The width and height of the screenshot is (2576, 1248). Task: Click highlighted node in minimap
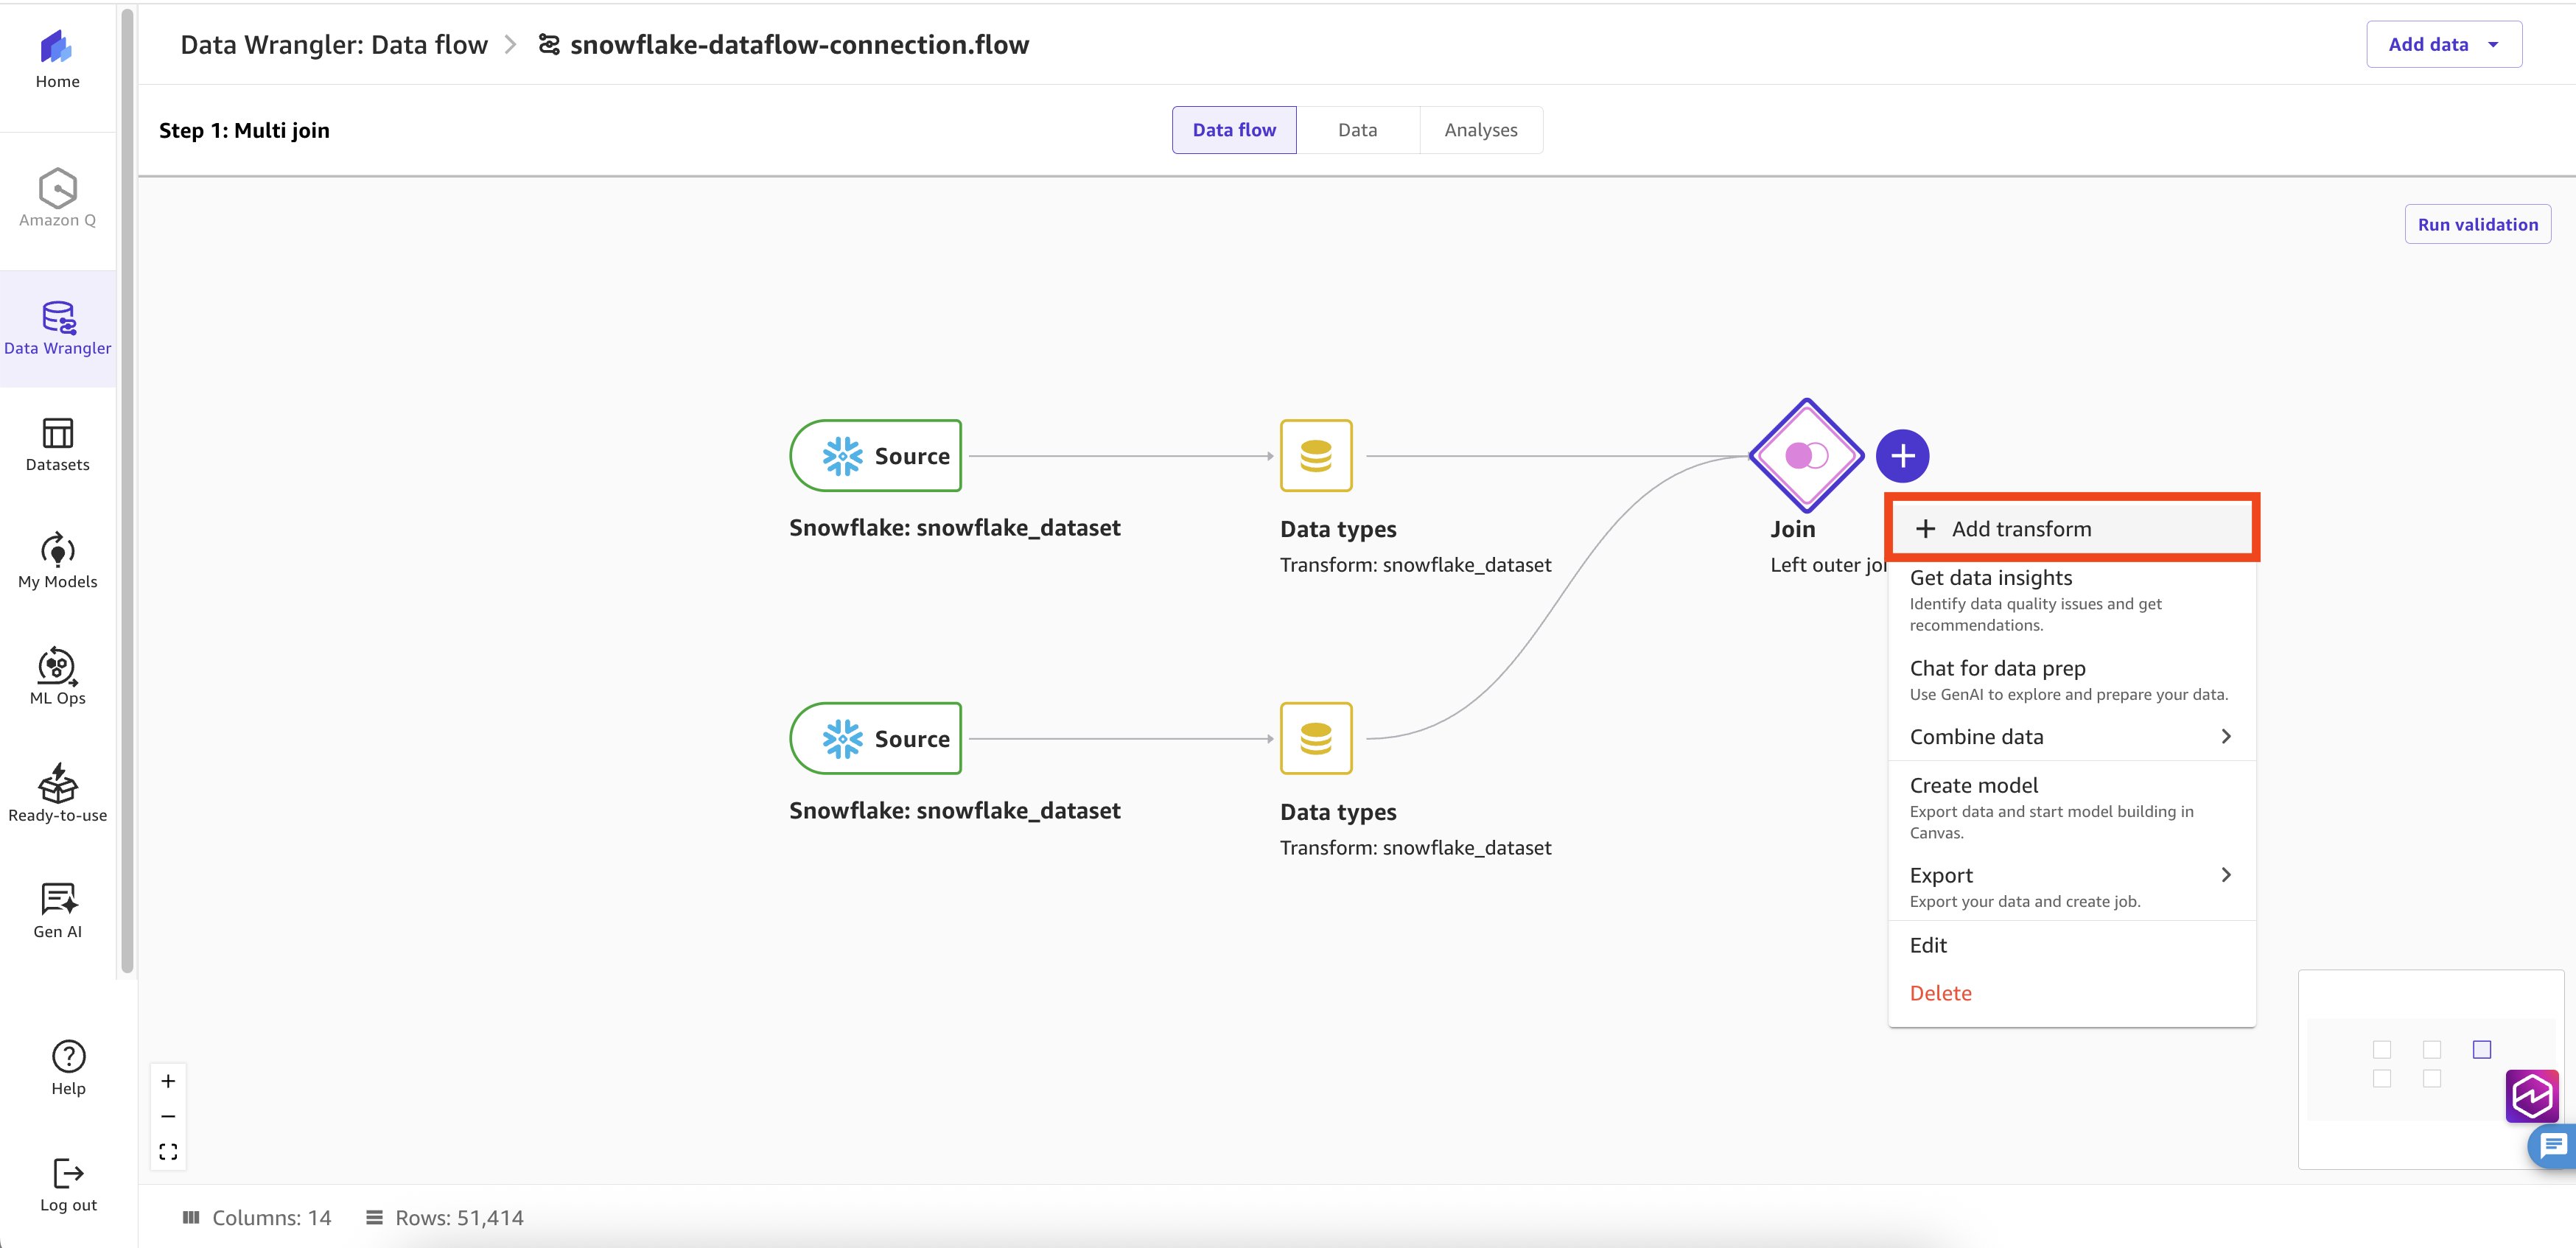click(x=2482, y=1049)
